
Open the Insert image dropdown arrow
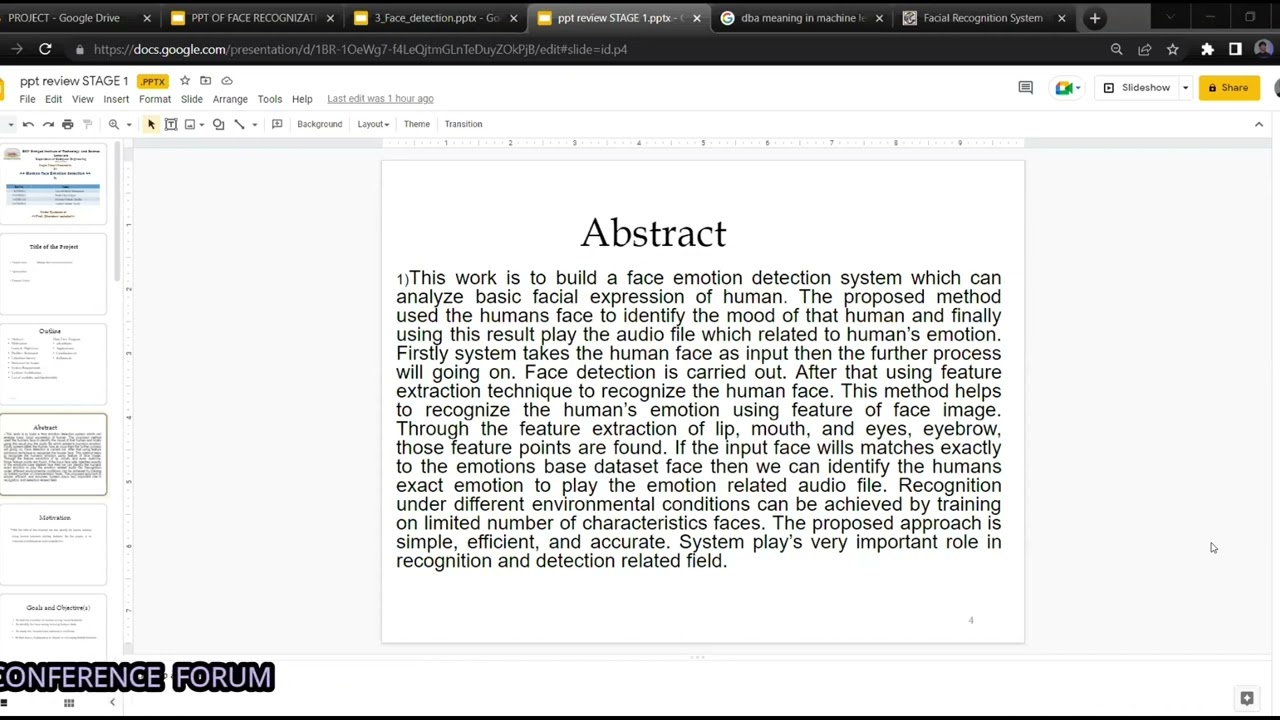(201, 124)
